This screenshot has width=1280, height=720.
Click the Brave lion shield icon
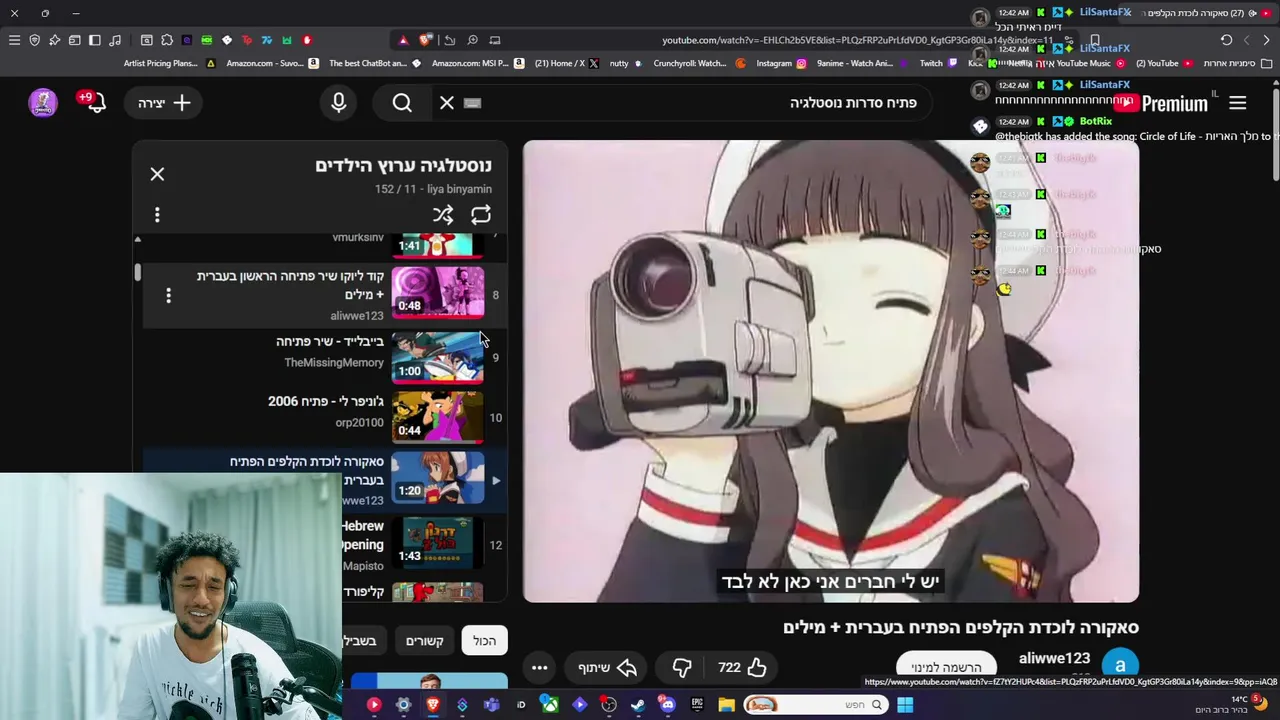pos(426,40)
